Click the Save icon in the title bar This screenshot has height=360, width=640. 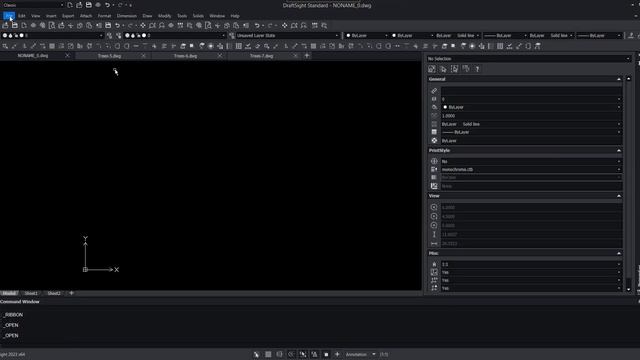point(89,5)
